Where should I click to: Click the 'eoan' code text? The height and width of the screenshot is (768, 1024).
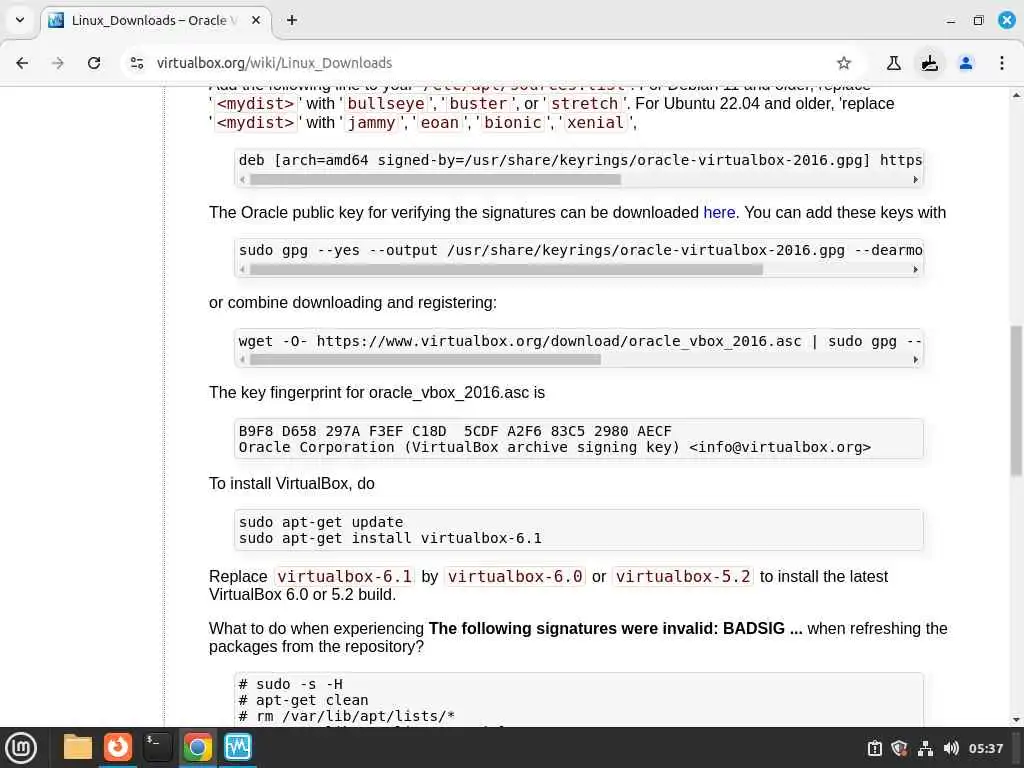(440, 123)
